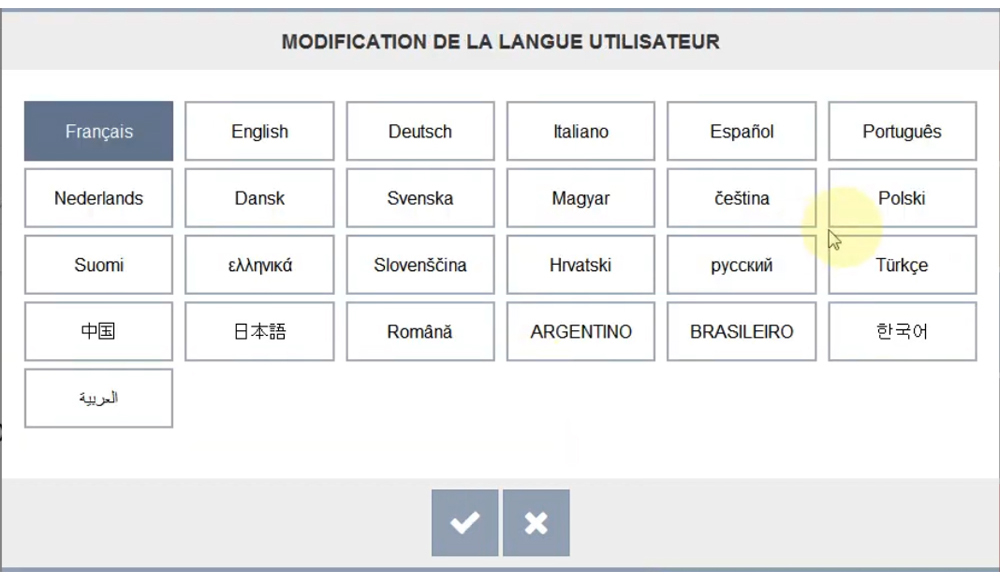The height and width of the screenshot is (580, 1000).
Task: Select the Arabic العربية language option
Action: pos(99,398)
